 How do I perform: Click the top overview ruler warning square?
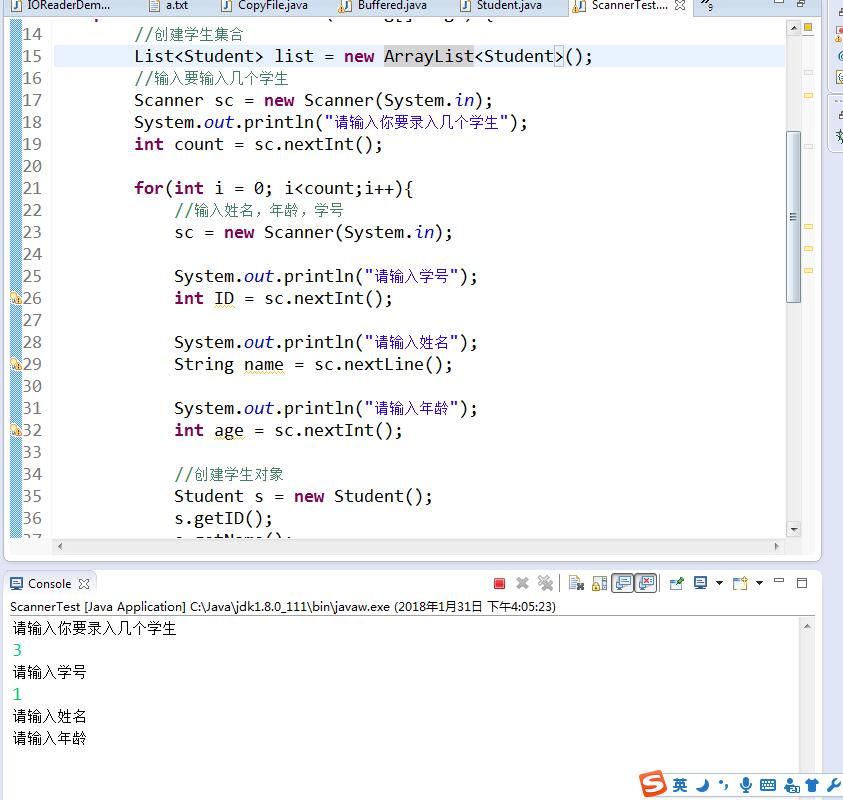[x=808, y=27]
